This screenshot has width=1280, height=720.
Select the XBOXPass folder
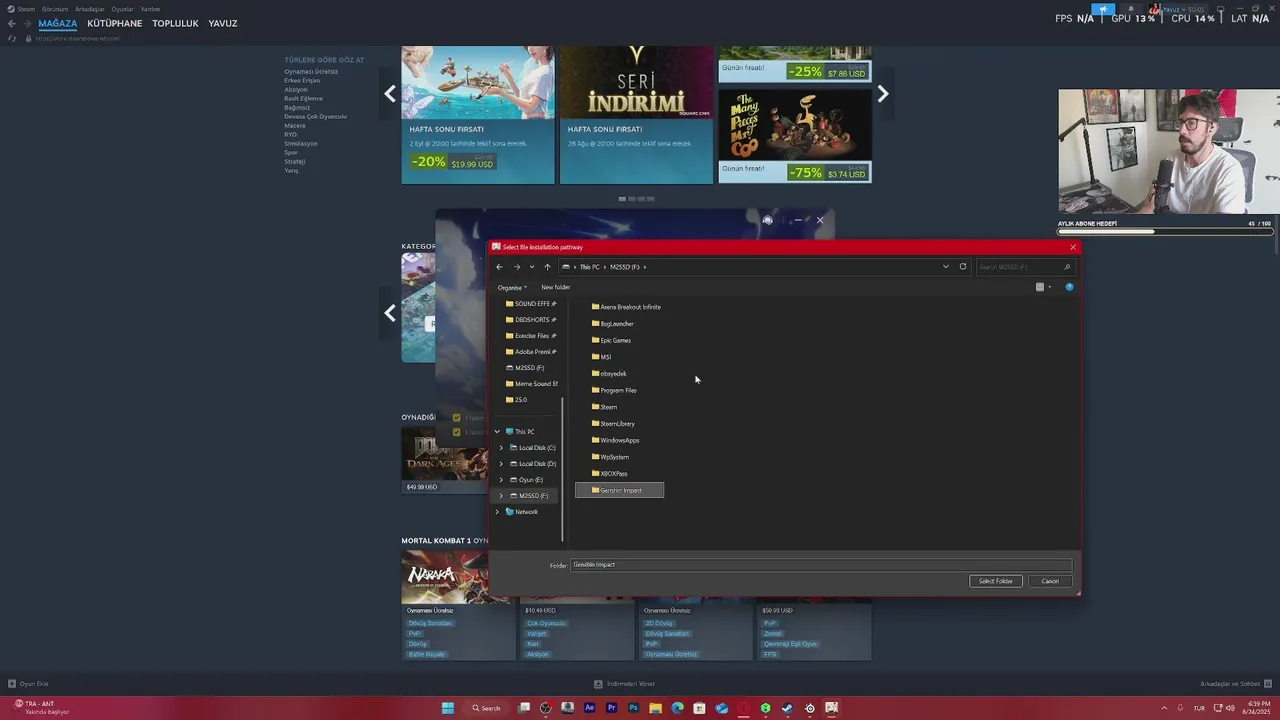610,474
